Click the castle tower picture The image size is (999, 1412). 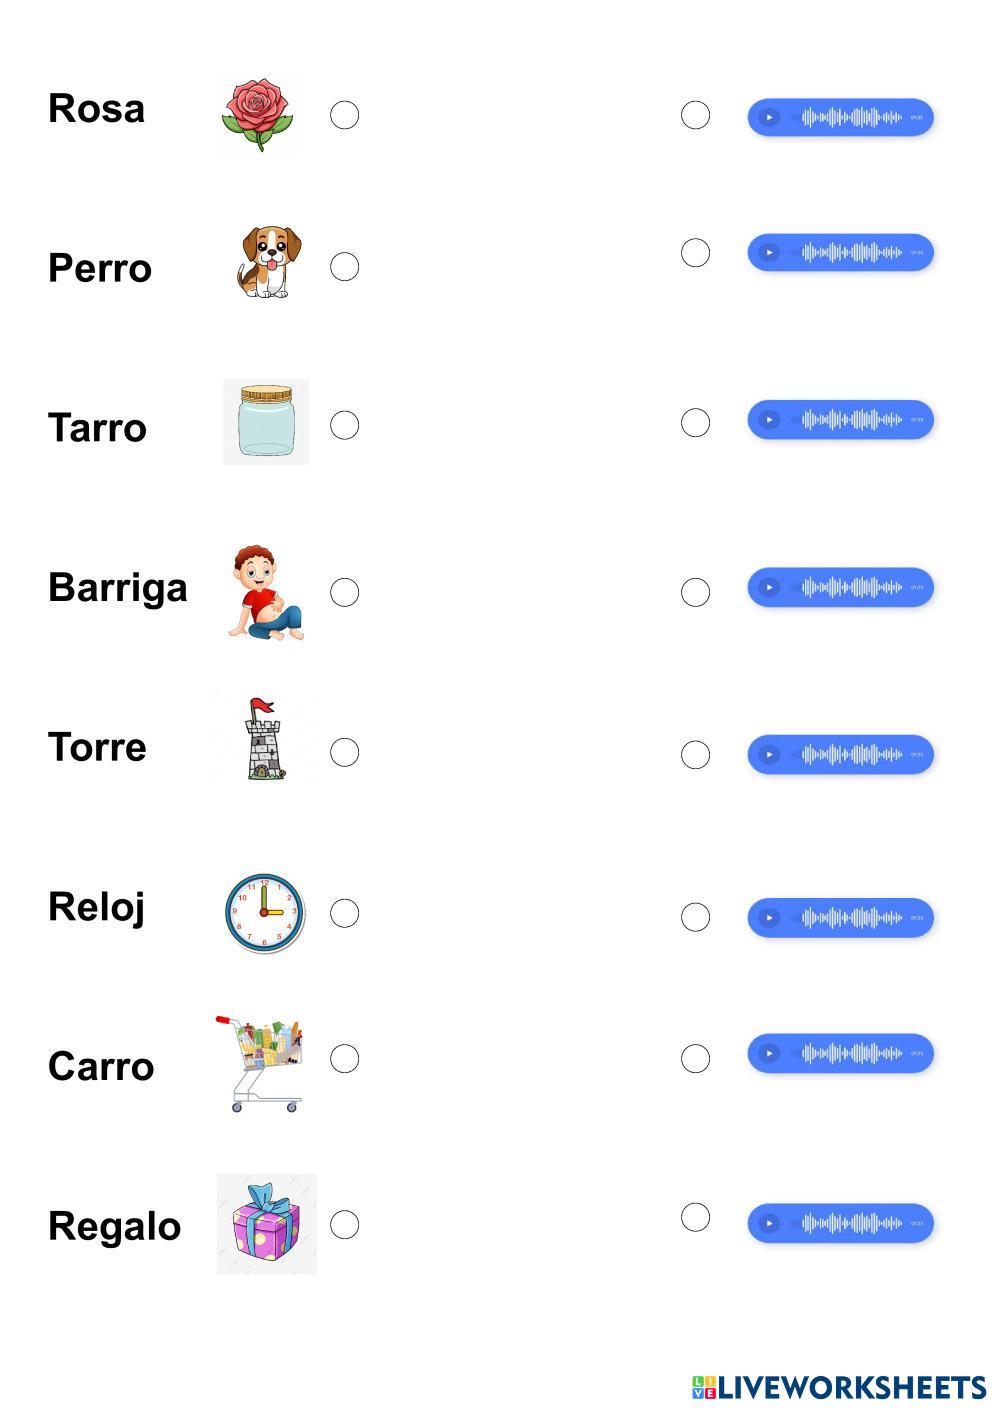click(x=263, y=740)
